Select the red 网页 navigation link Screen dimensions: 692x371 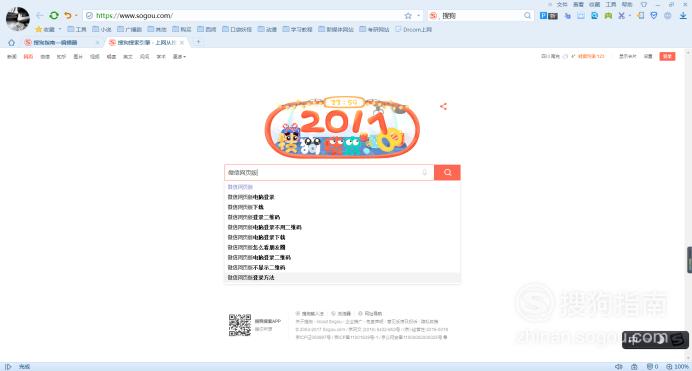(28, 56)
